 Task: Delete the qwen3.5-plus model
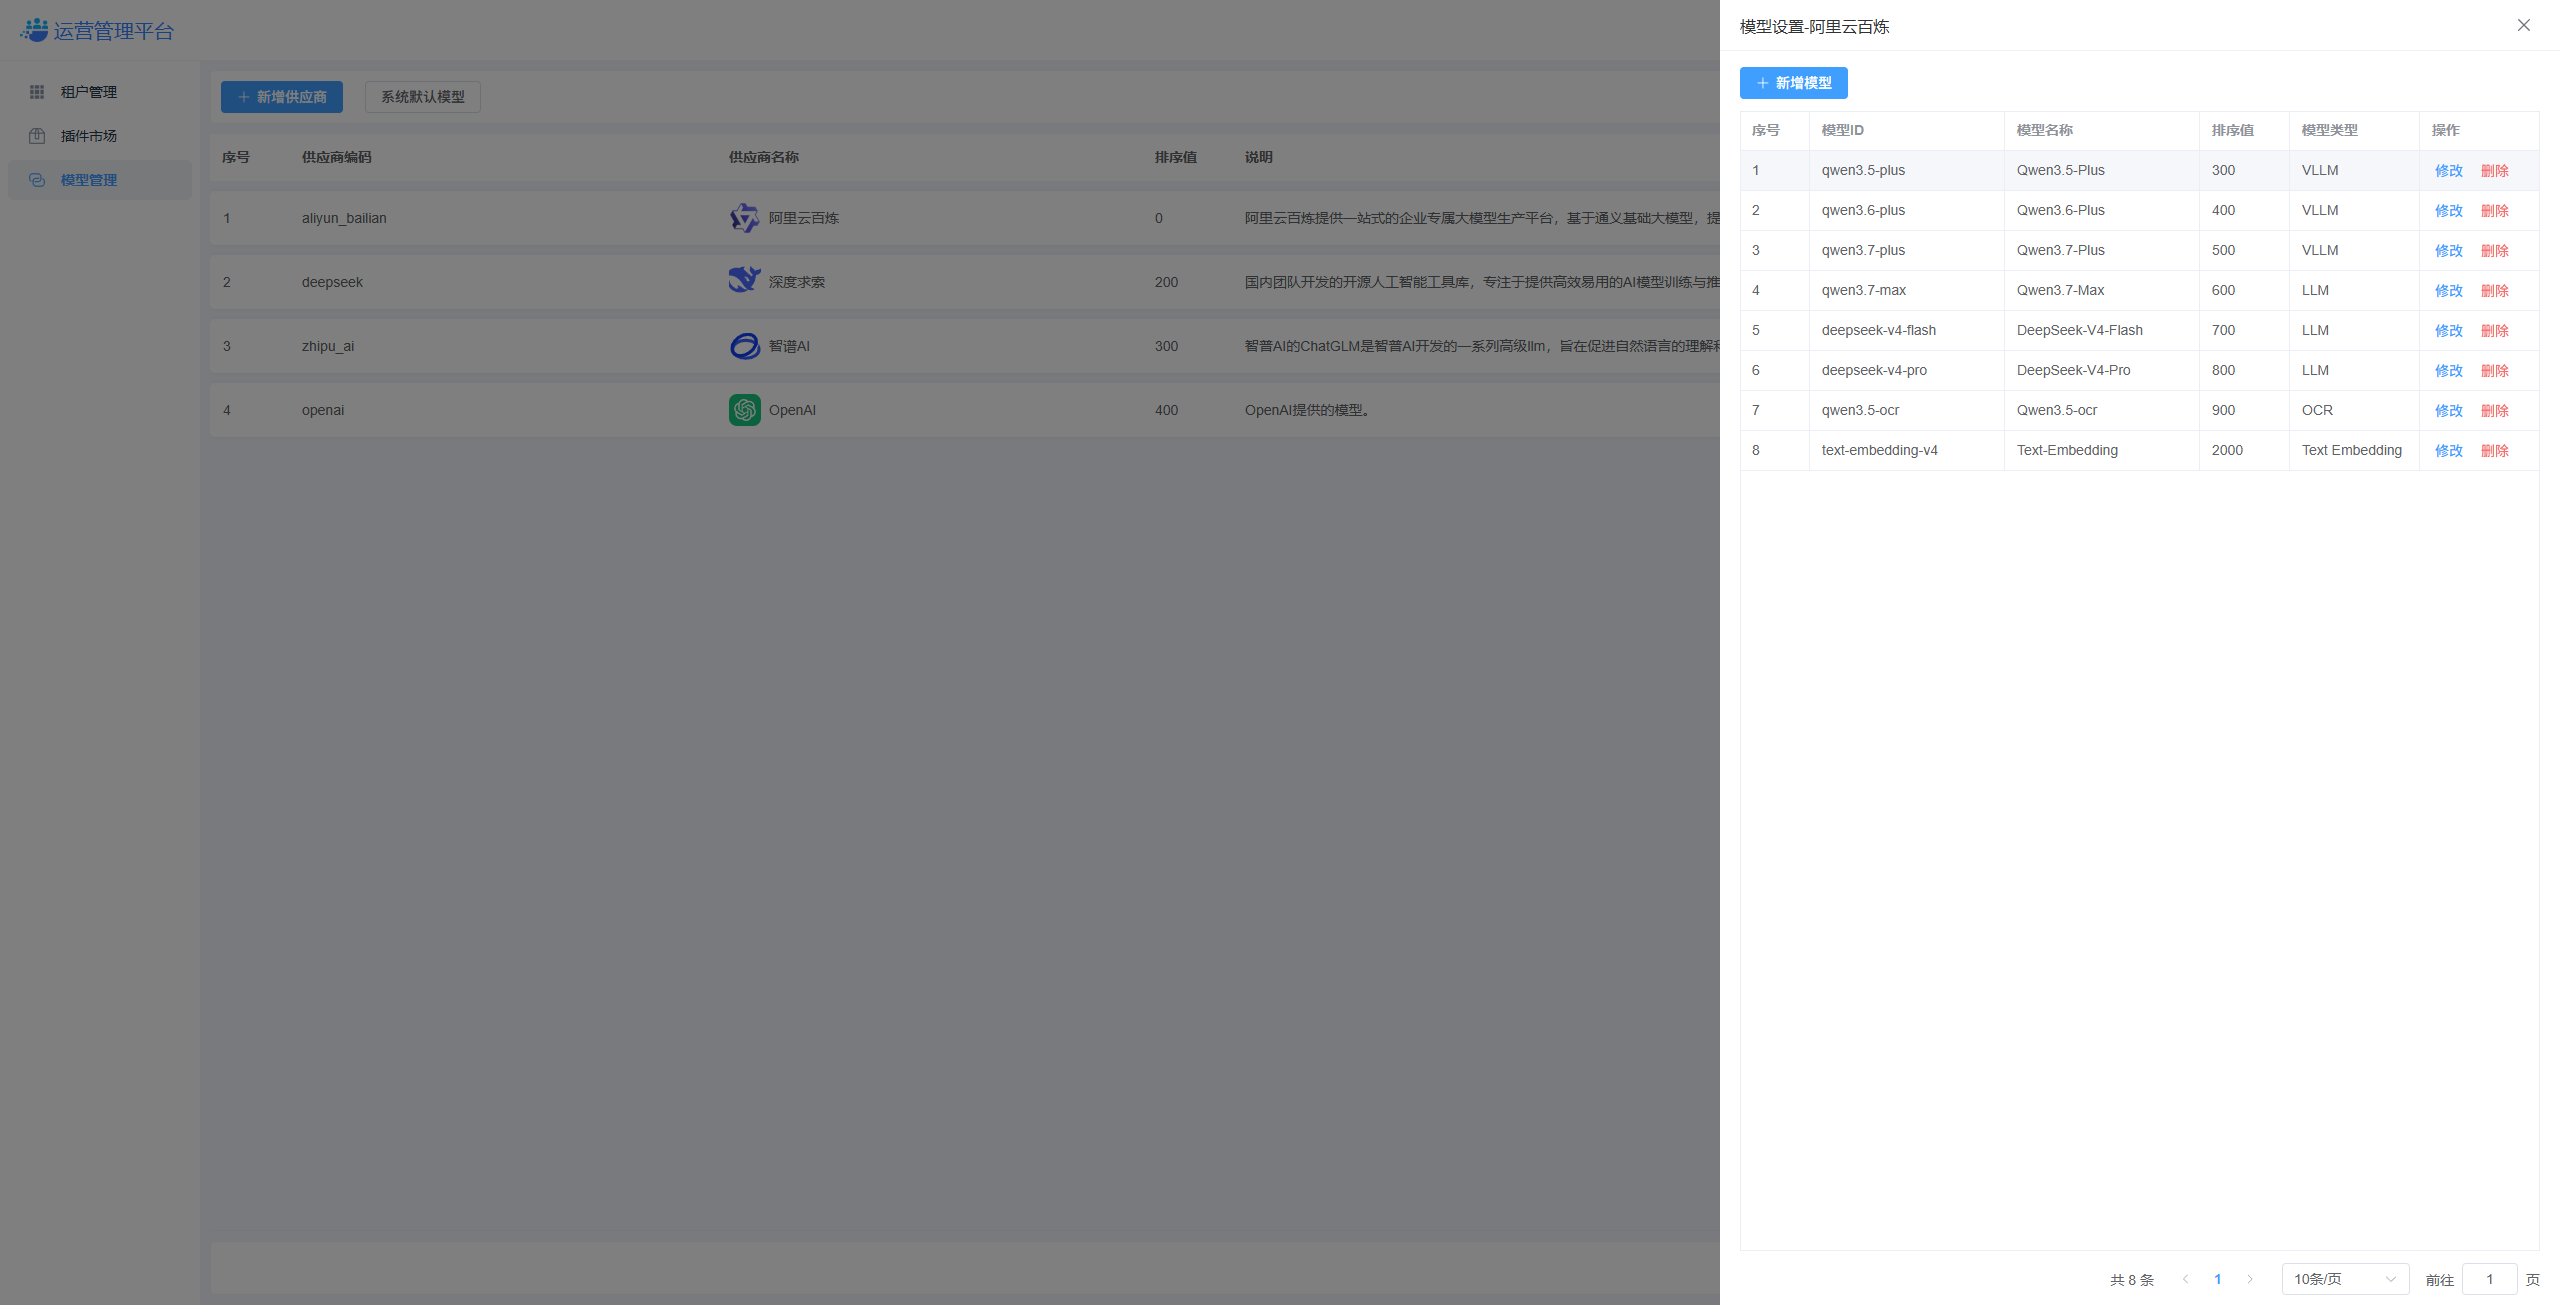pos(2494,171)
